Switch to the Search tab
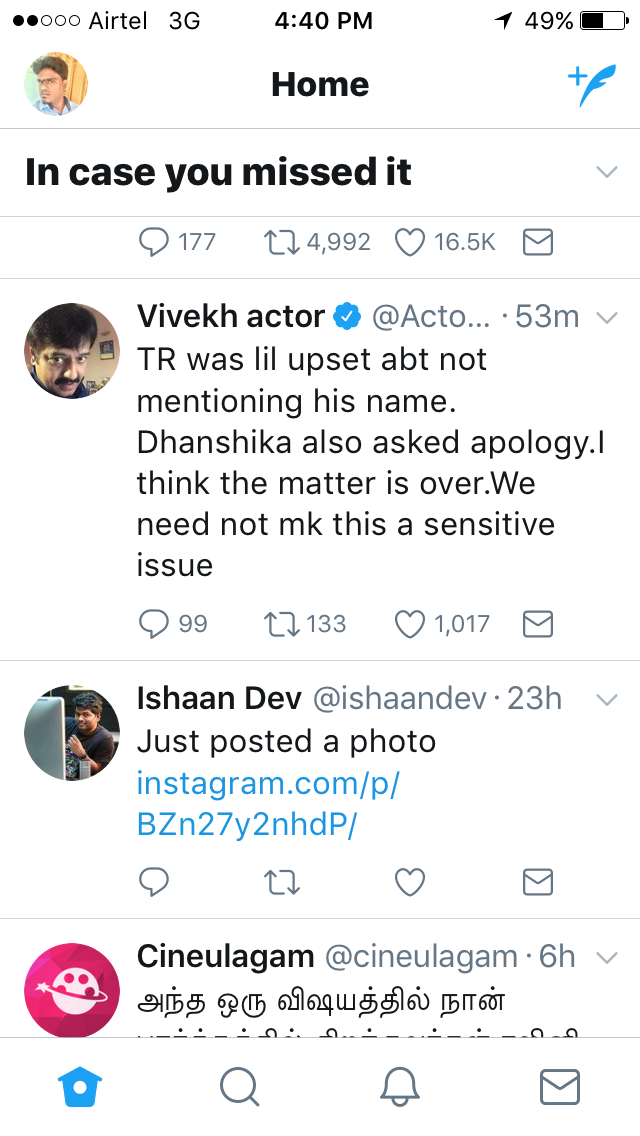 click(x=240, y=1086)
